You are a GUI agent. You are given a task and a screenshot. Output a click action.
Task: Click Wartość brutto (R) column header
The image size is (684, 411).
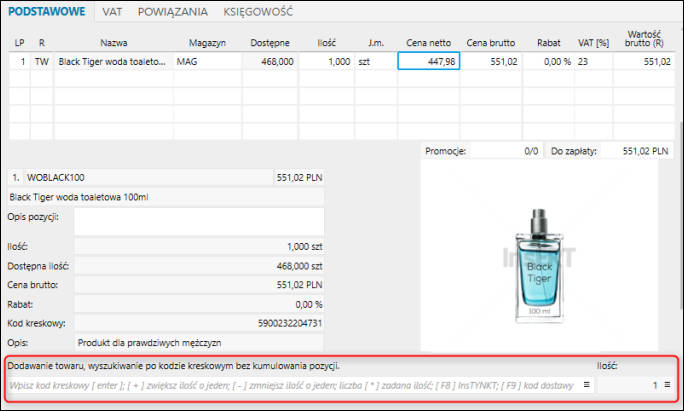tap(644, 38)
